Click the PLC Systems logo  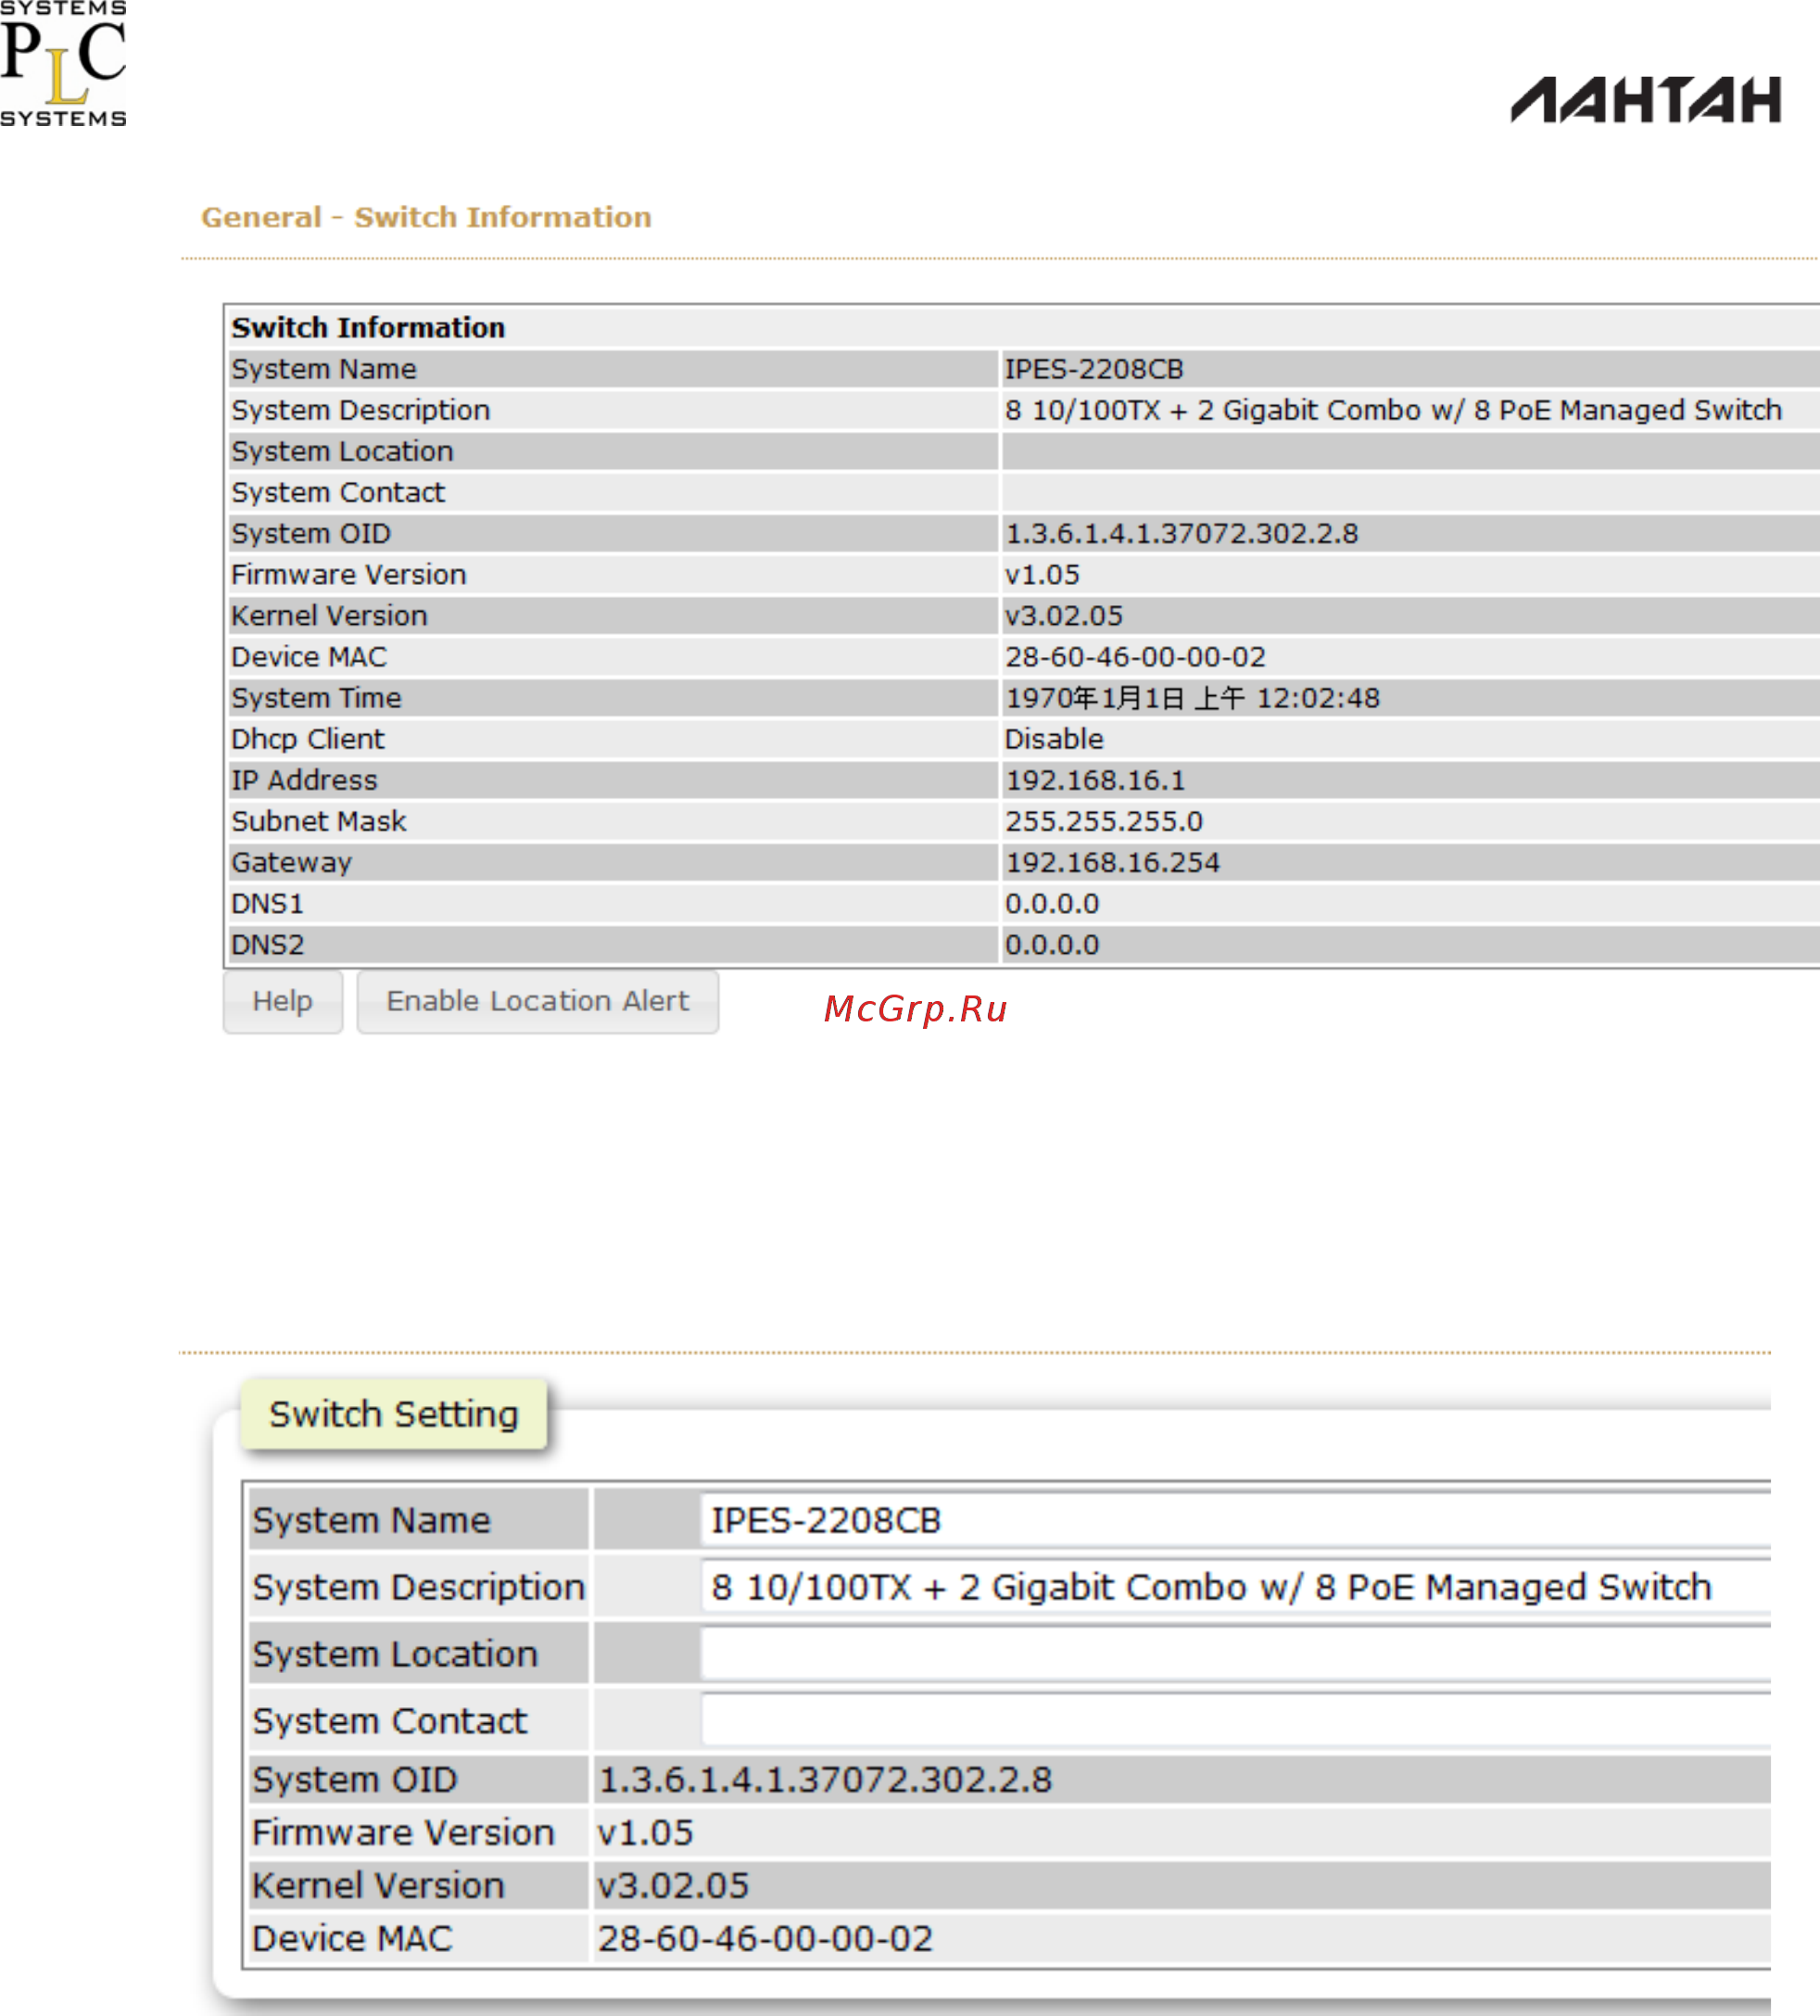[x=63, y=64]
